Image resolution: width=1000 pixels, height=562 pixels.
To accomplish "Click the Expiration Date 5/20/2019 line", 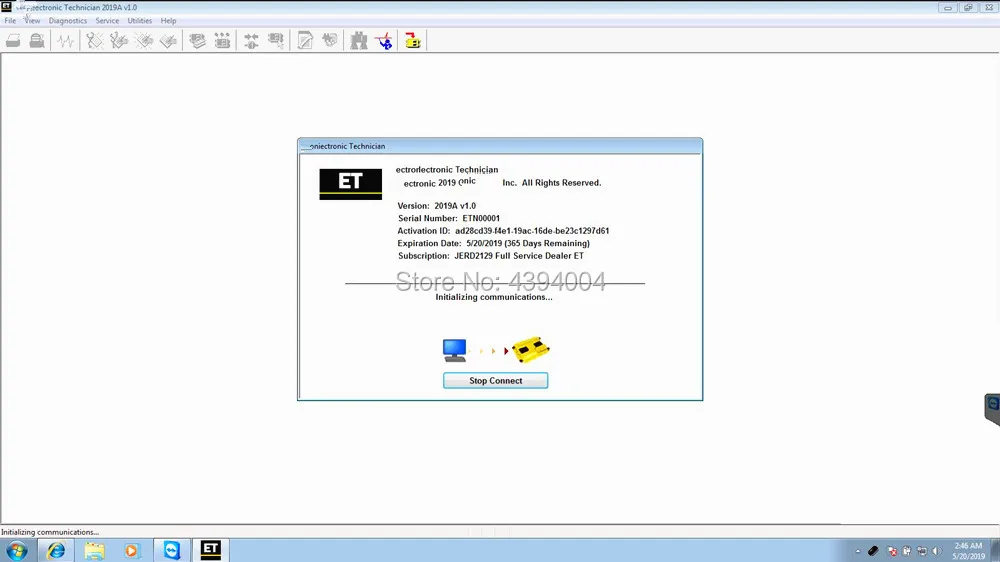I will (494, 243).
